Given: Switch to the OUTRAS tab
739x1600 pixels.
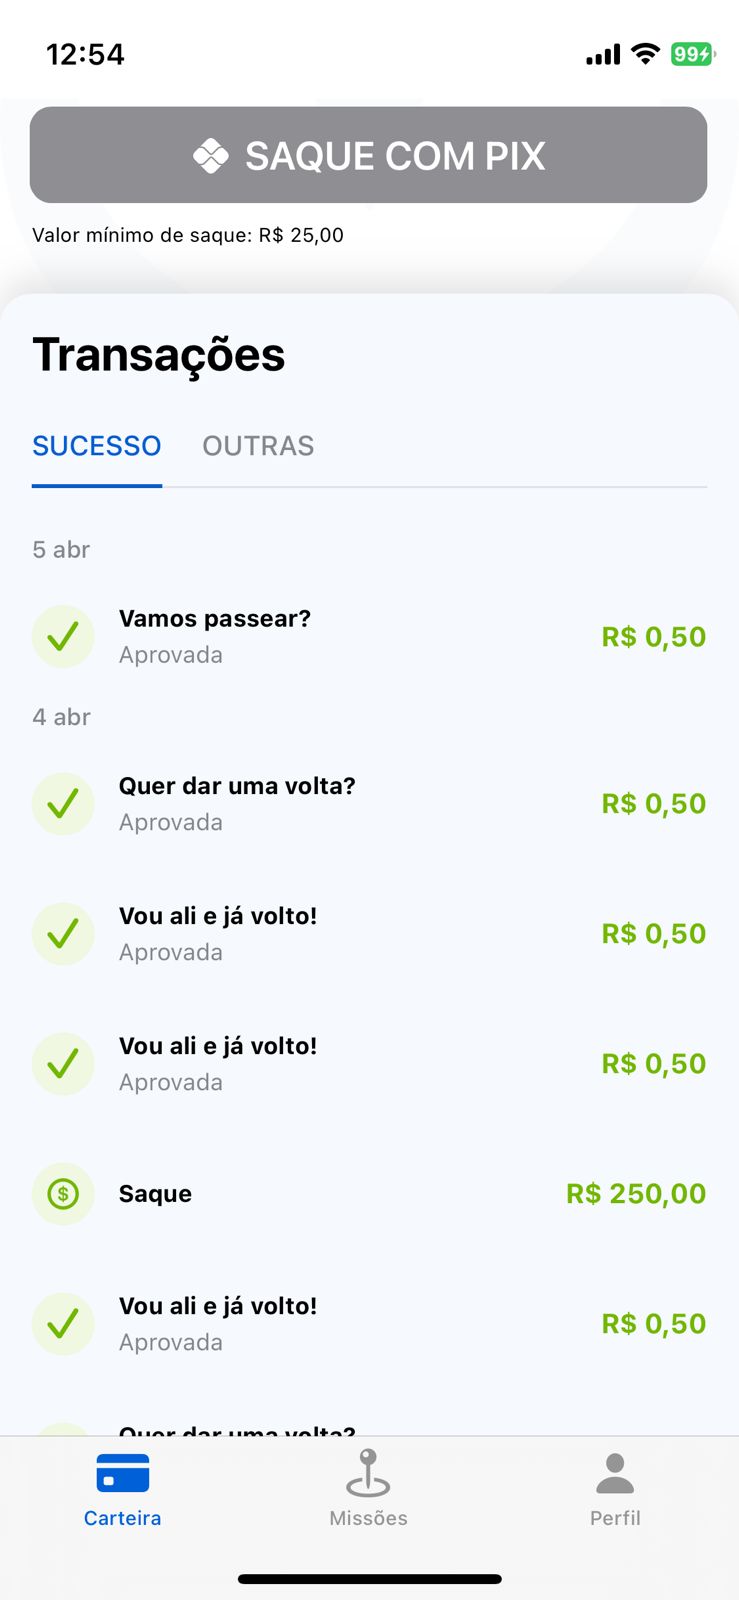Looking at the screenshot, I should [258, 446].
